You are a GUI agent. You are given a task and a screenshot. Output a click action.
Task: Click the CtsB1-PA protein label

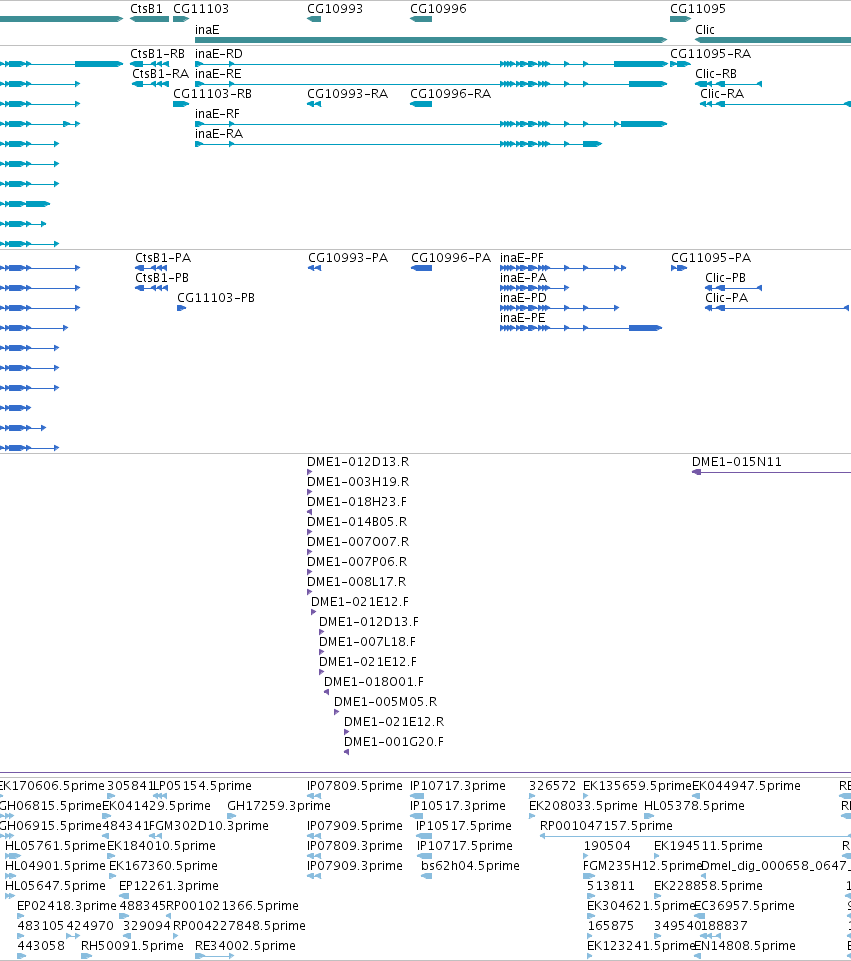pyautogui.click(x=163, y=258)
